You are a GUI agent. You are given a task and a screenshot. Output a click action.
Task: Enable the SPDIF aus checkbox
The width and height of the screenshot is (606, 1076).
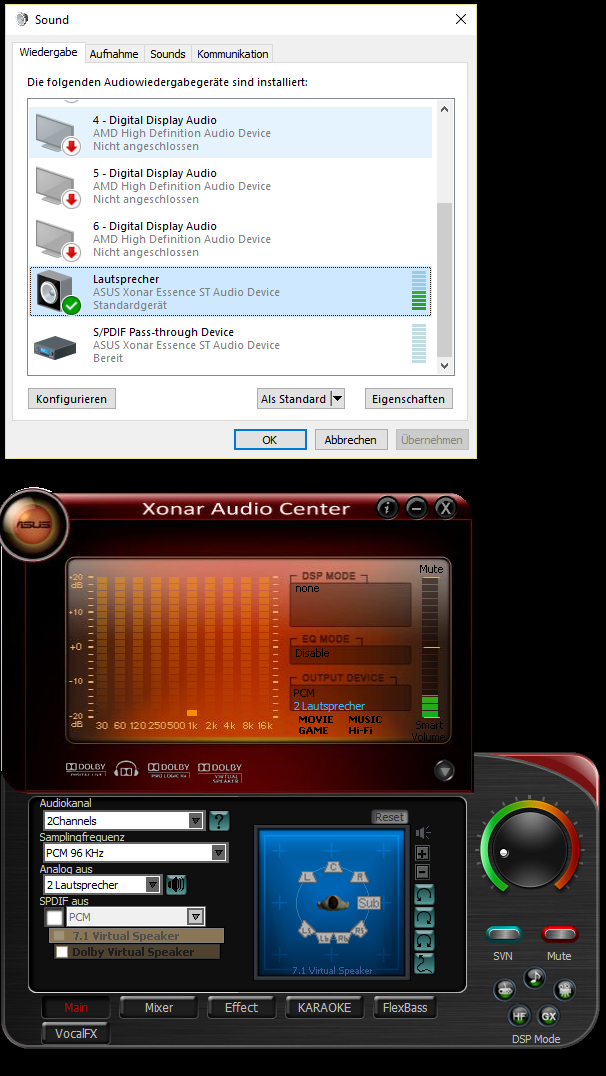click(54, 917)
